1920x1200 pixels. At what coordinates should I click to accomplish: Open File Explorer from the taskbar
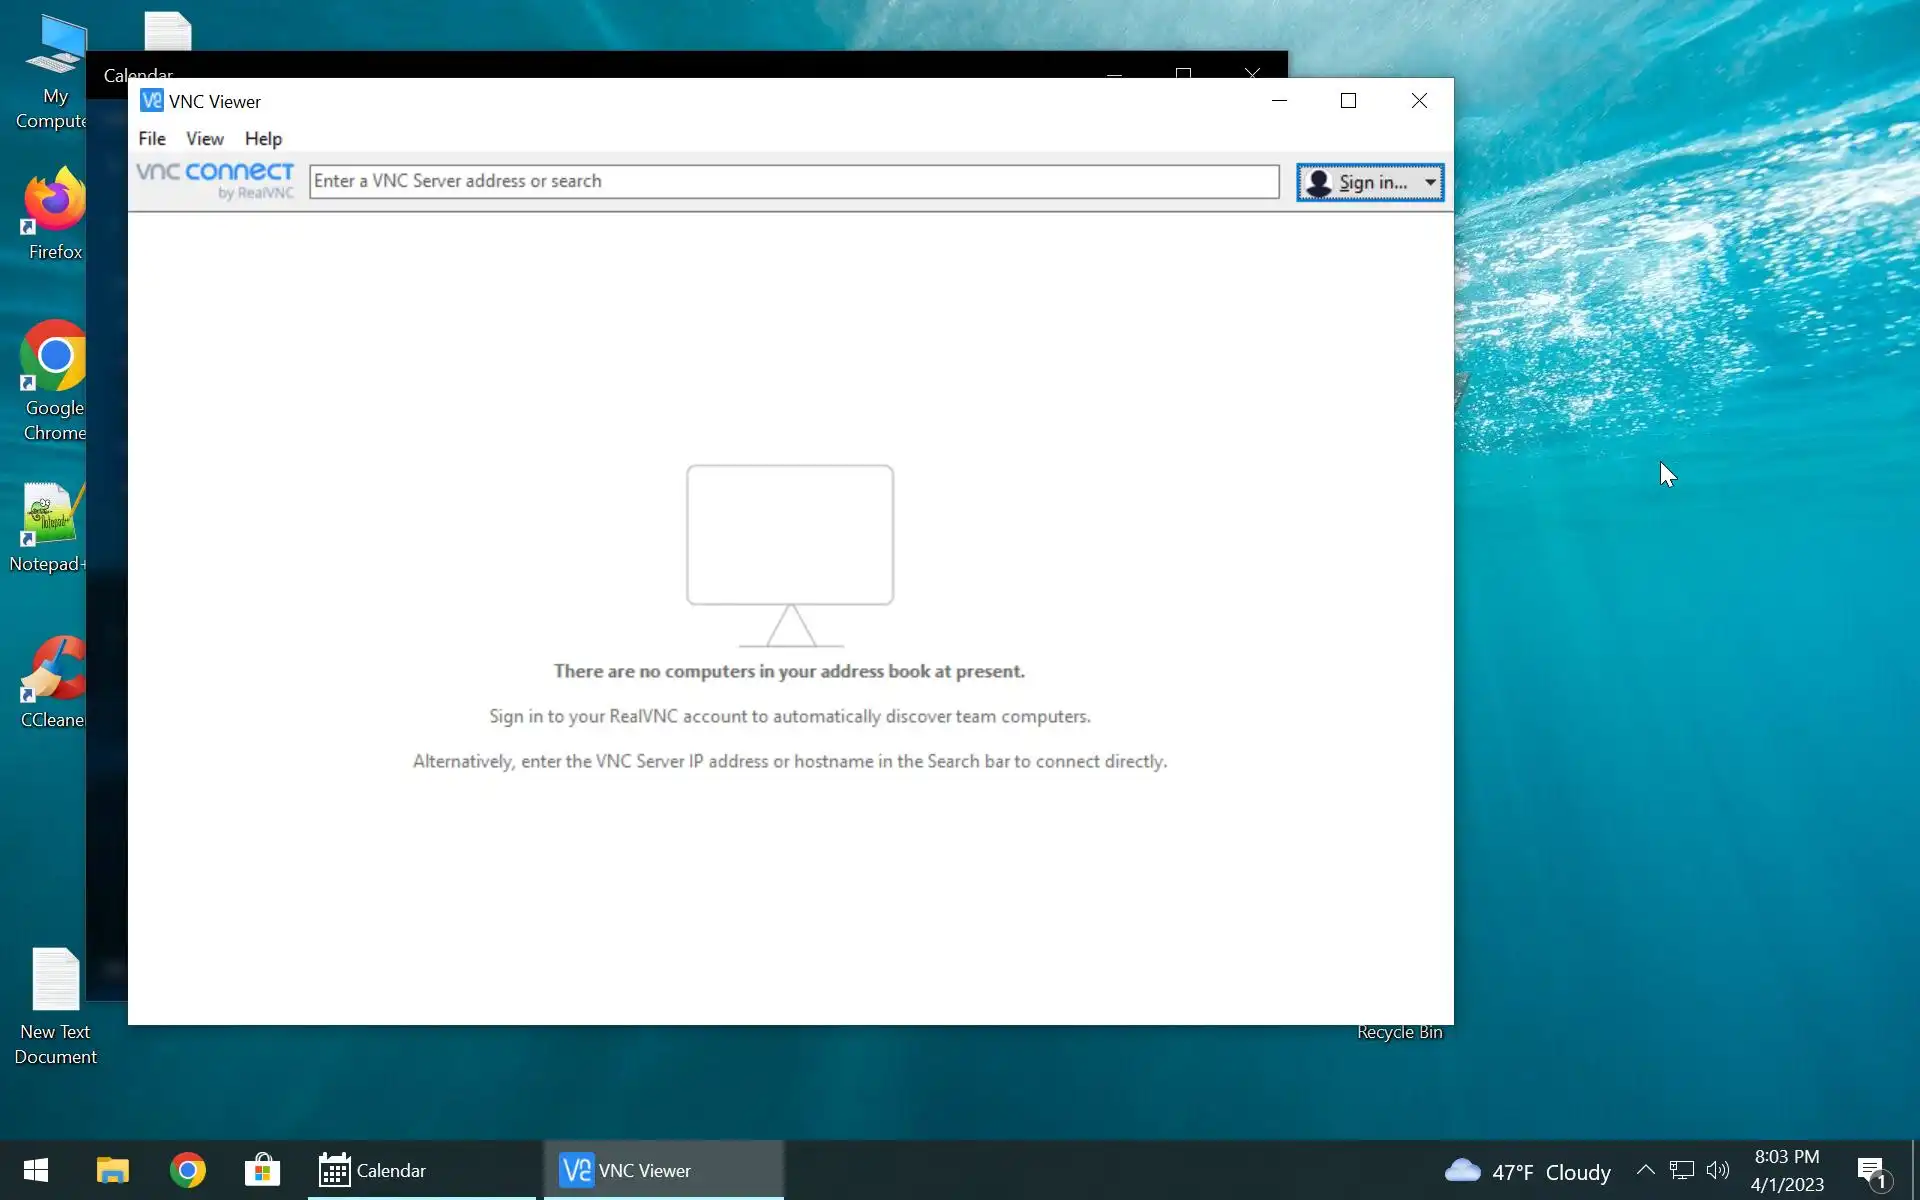[x=112, y=1170]
